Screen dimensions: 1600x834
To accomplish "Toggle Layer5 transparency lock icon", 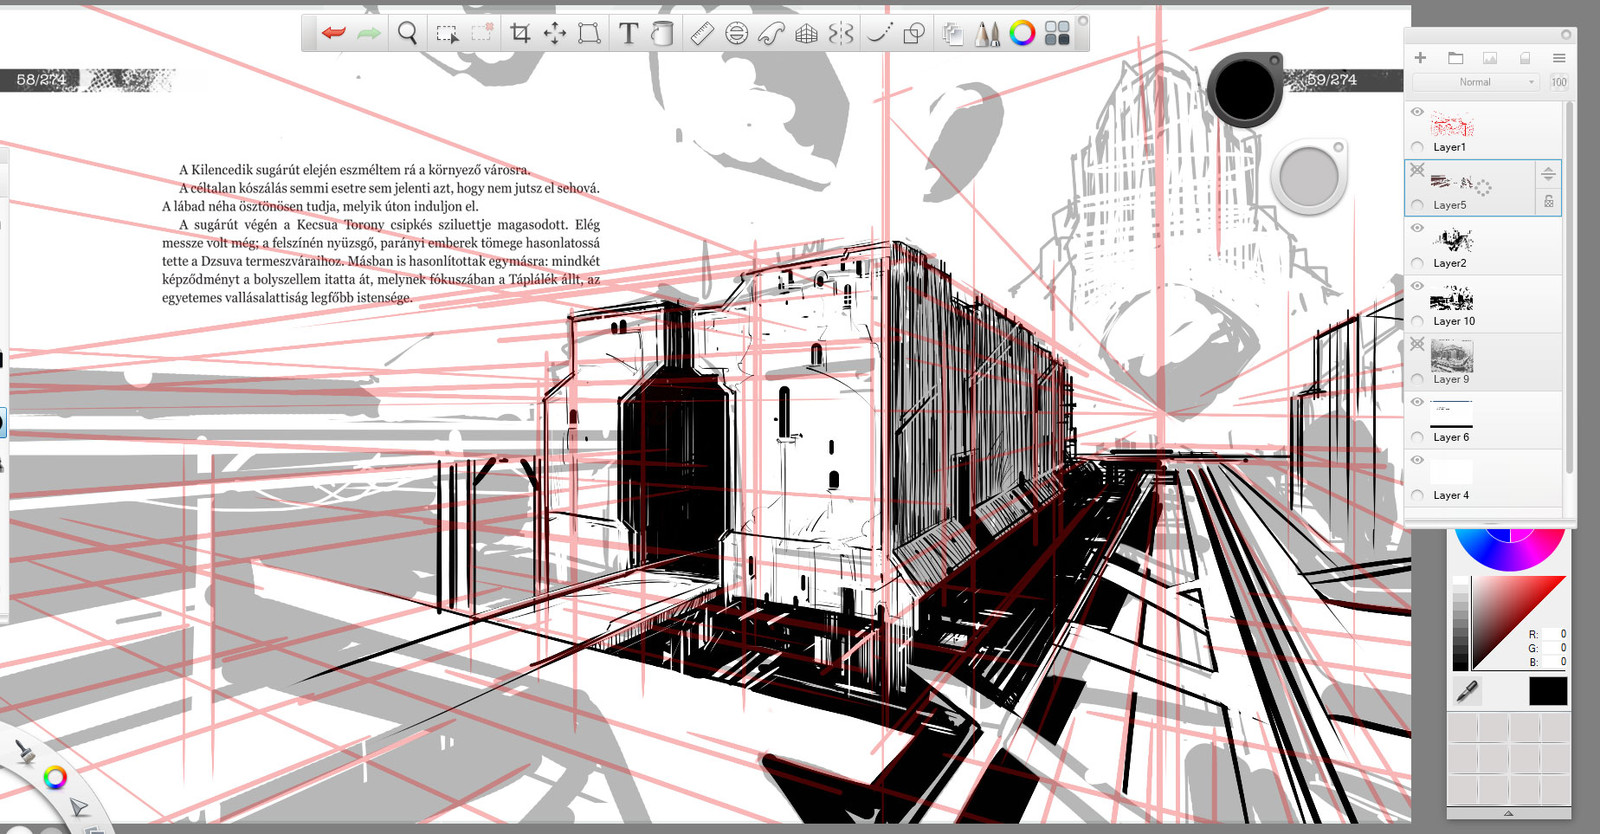I will (x=1548, y=201).
